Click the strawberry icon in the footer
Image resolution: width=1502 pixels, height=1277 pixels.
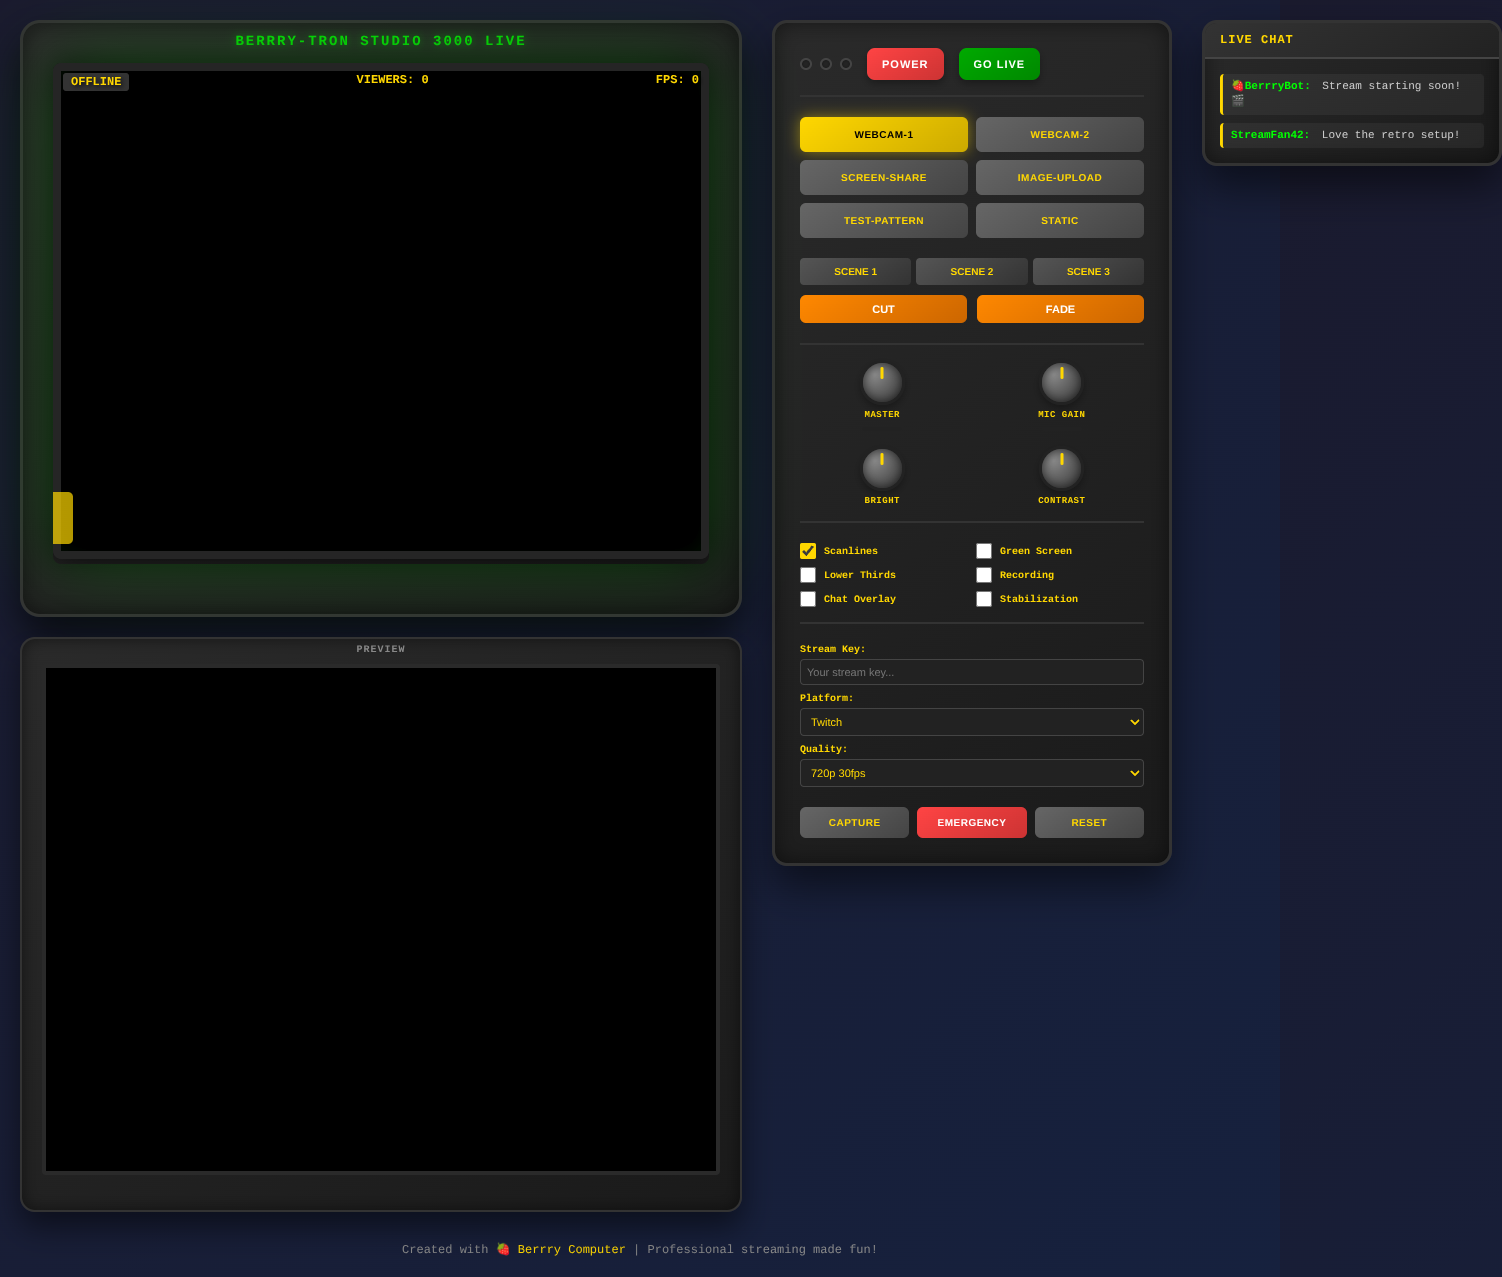click(x=503, y=1249)
